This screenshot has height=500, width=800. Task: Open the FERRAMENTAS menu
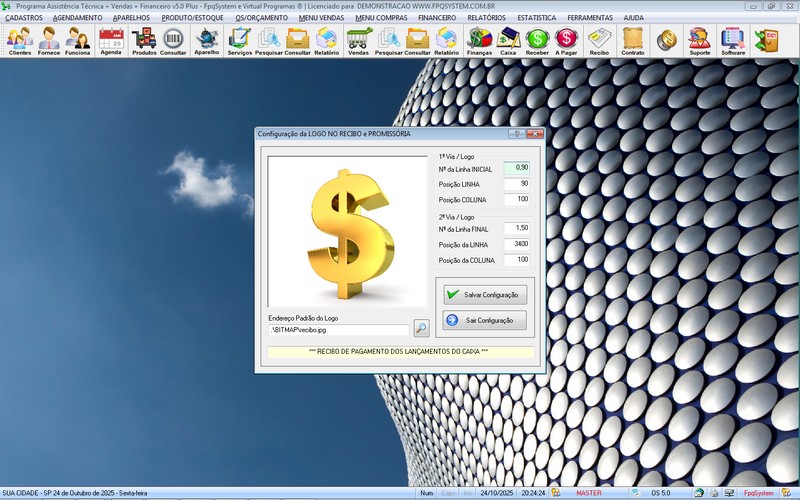coord(590,17)
